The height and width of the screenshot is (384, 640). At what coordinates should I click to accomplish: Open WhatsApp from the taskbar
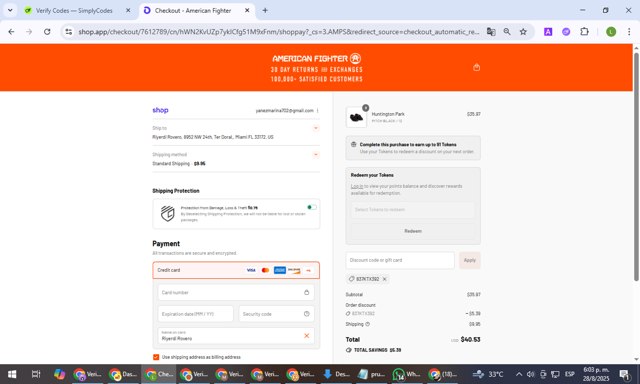pos(407,374)
